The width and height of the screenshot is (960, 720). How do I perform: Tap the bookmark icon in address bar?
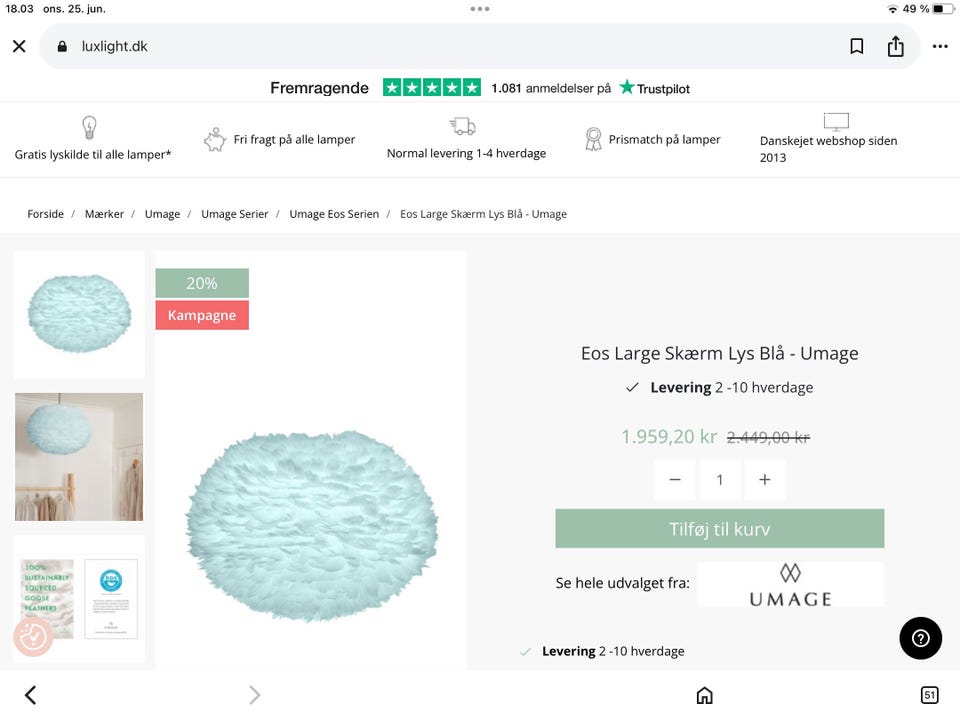(x=857, y=46)
